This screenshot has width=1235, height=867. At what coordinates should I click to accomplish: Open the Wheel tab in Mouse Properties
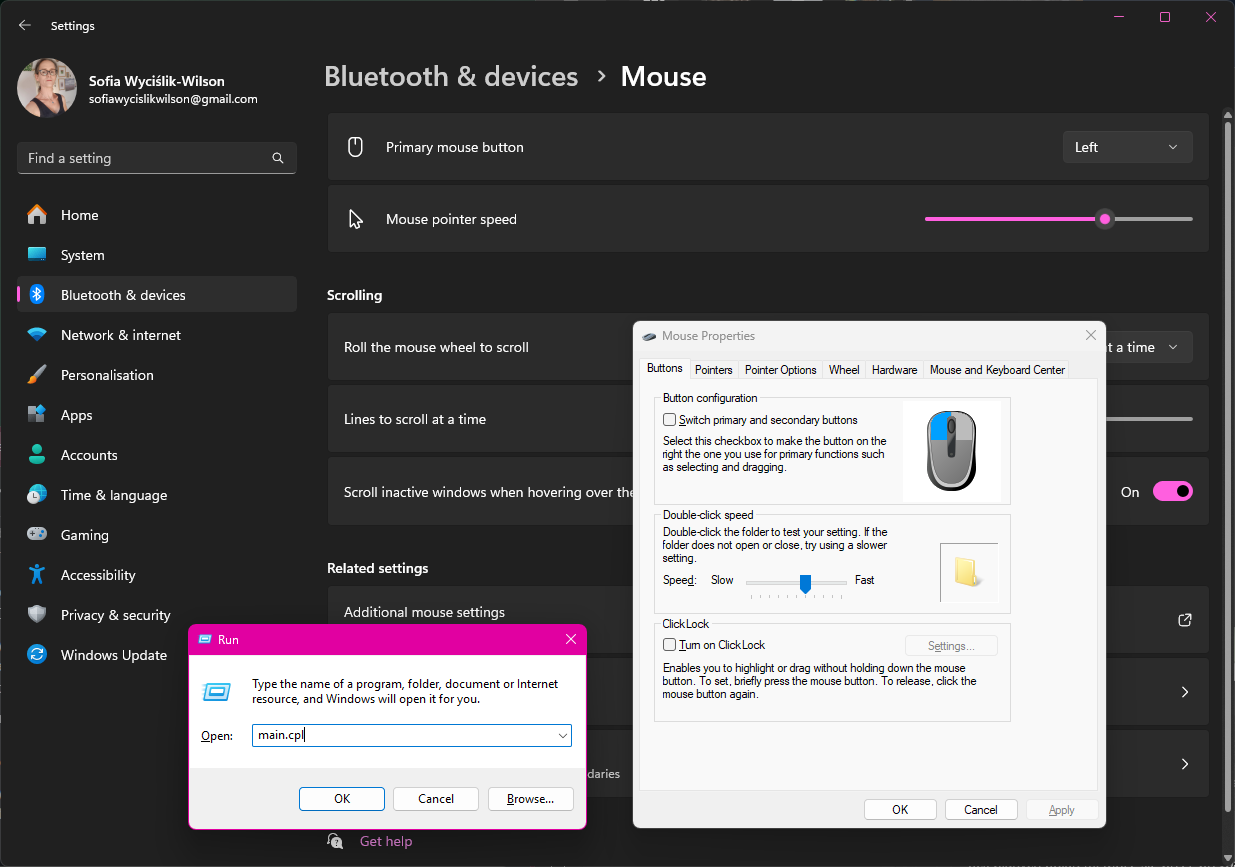click(x=844, y=370)
